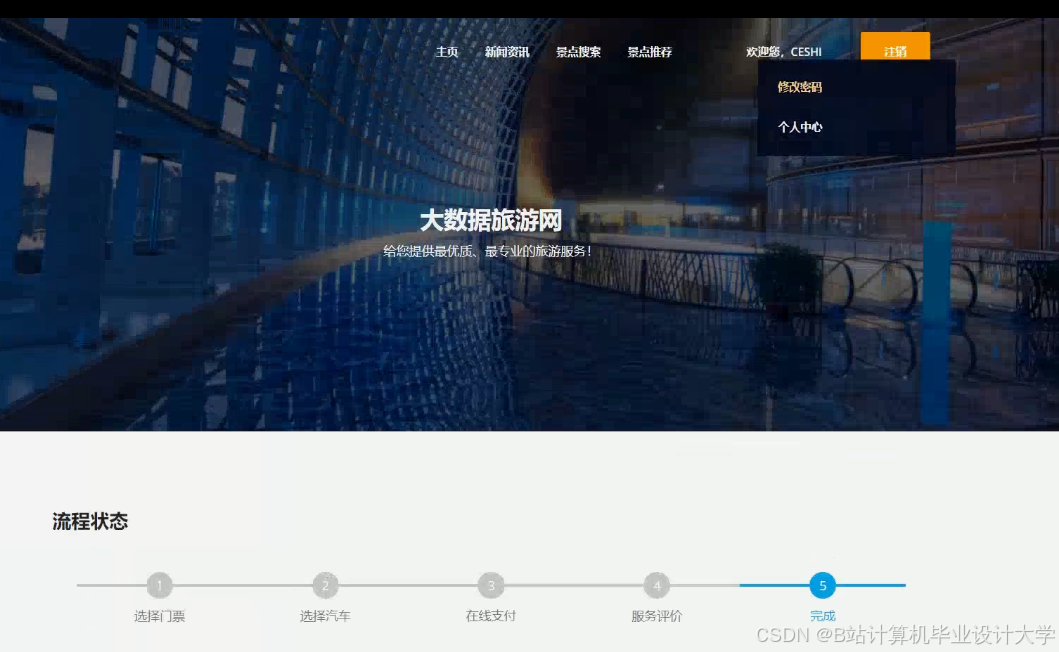Click the "在线支付" step label
Image resolution: width=1059 pixels, height=652 pixels.
pyautogui.click(x=491, y=615)
